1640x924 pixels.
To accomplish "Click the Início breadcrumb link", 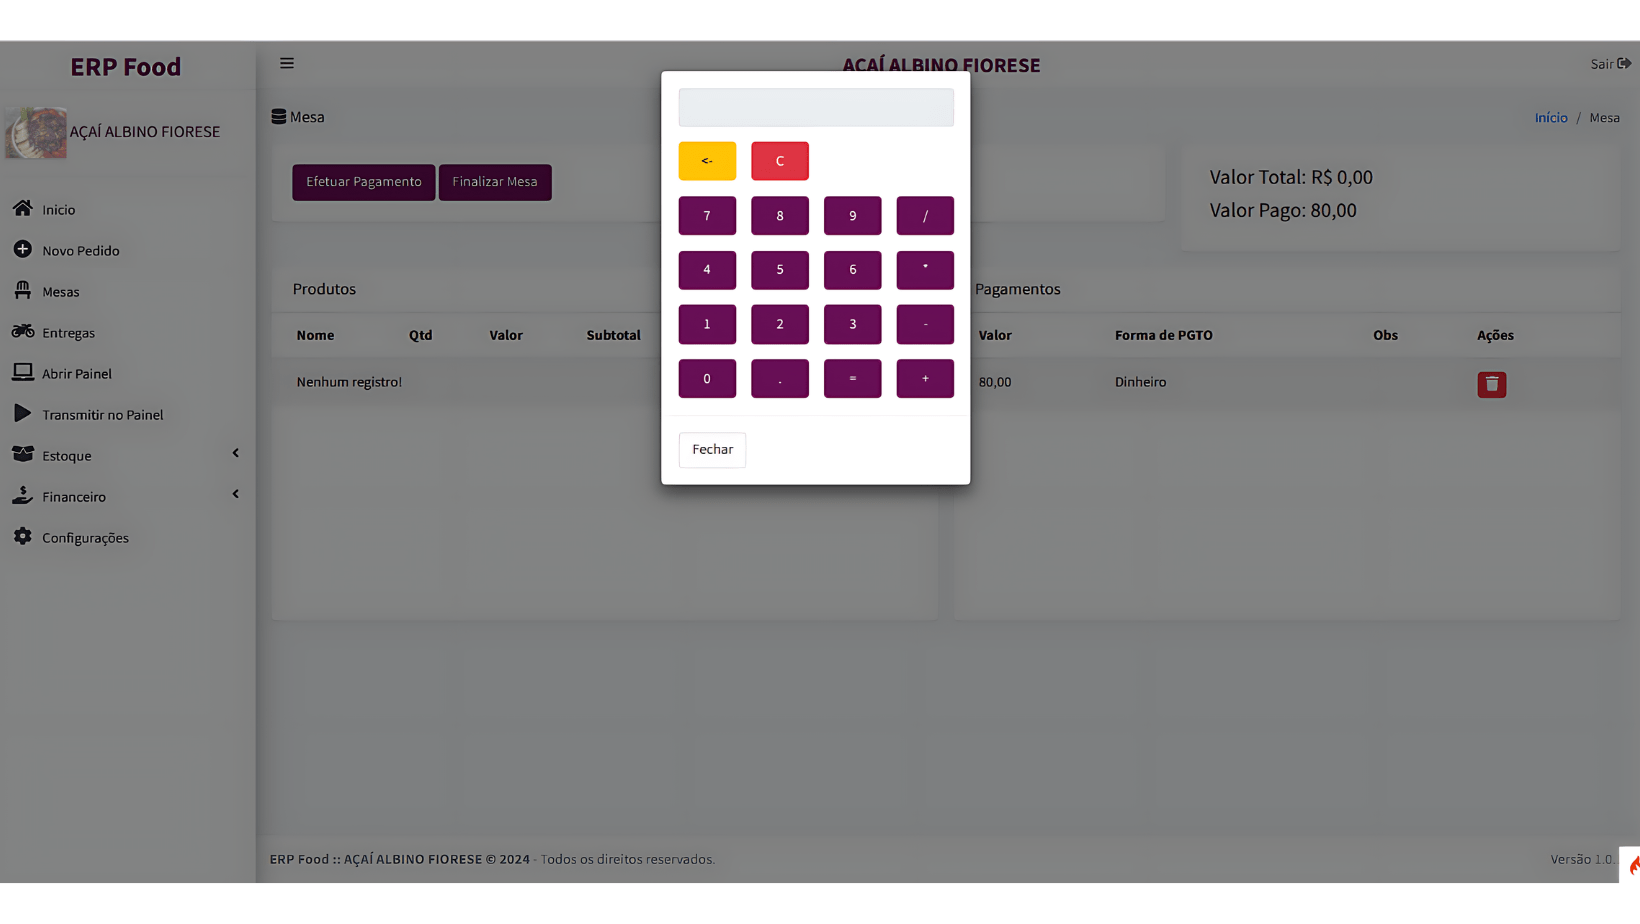I will pyautogui.click(x=1550, y=118).
